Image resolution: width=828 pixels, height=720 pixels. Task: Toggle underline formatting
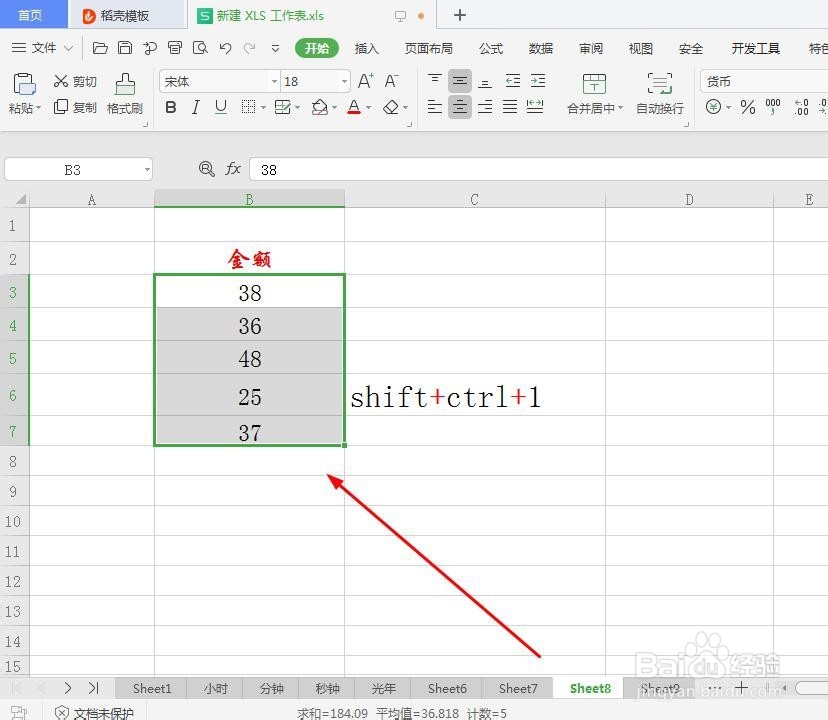[220, 107]
